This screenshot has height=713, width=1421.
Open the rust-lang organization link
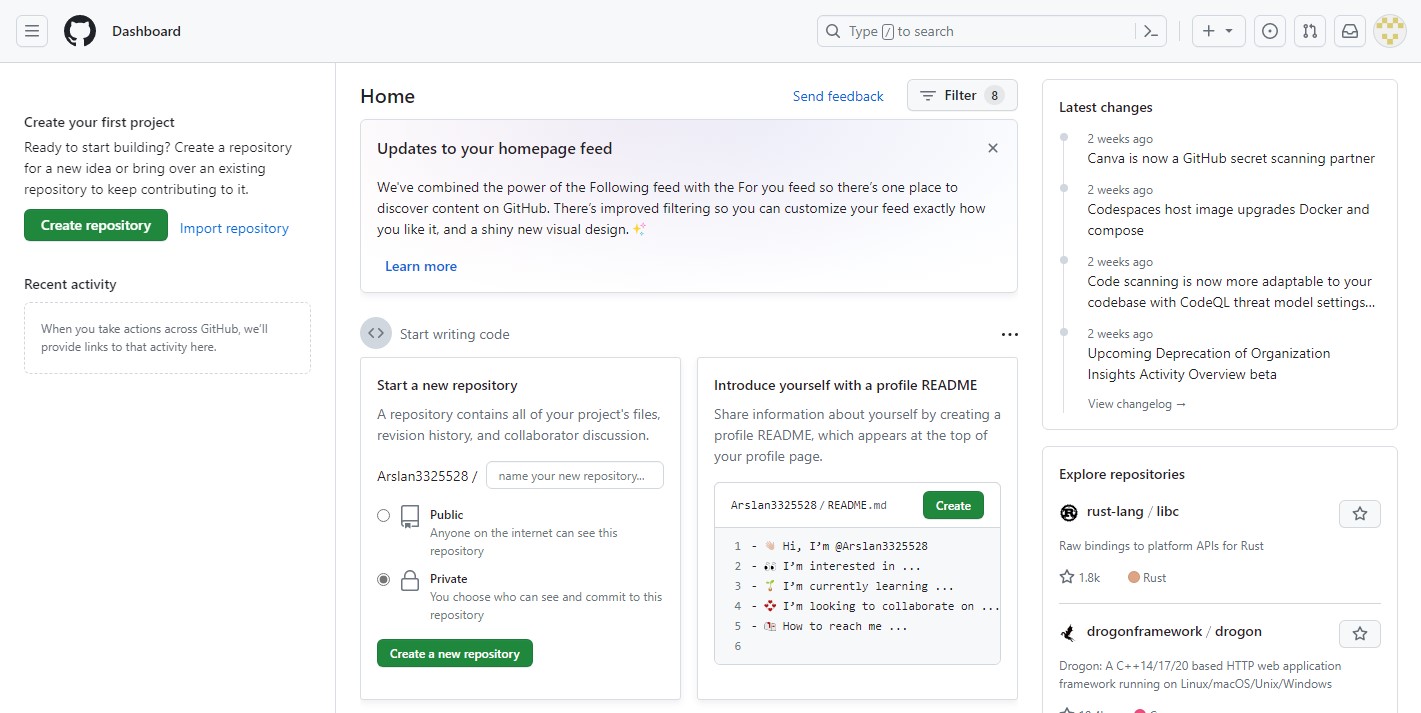1115,511
